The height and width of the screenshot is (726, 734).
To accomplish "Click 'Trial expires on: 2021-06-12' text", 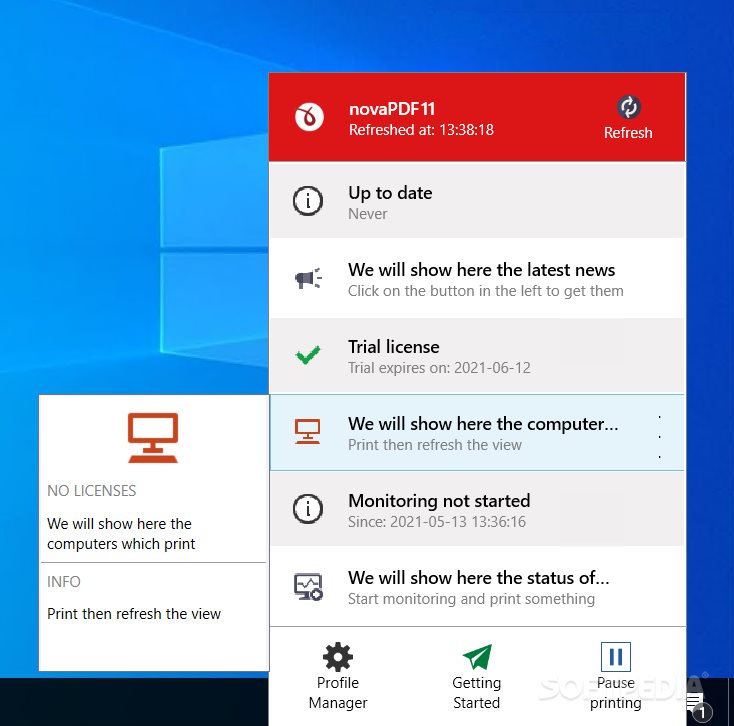I will [x=439, y=368].
